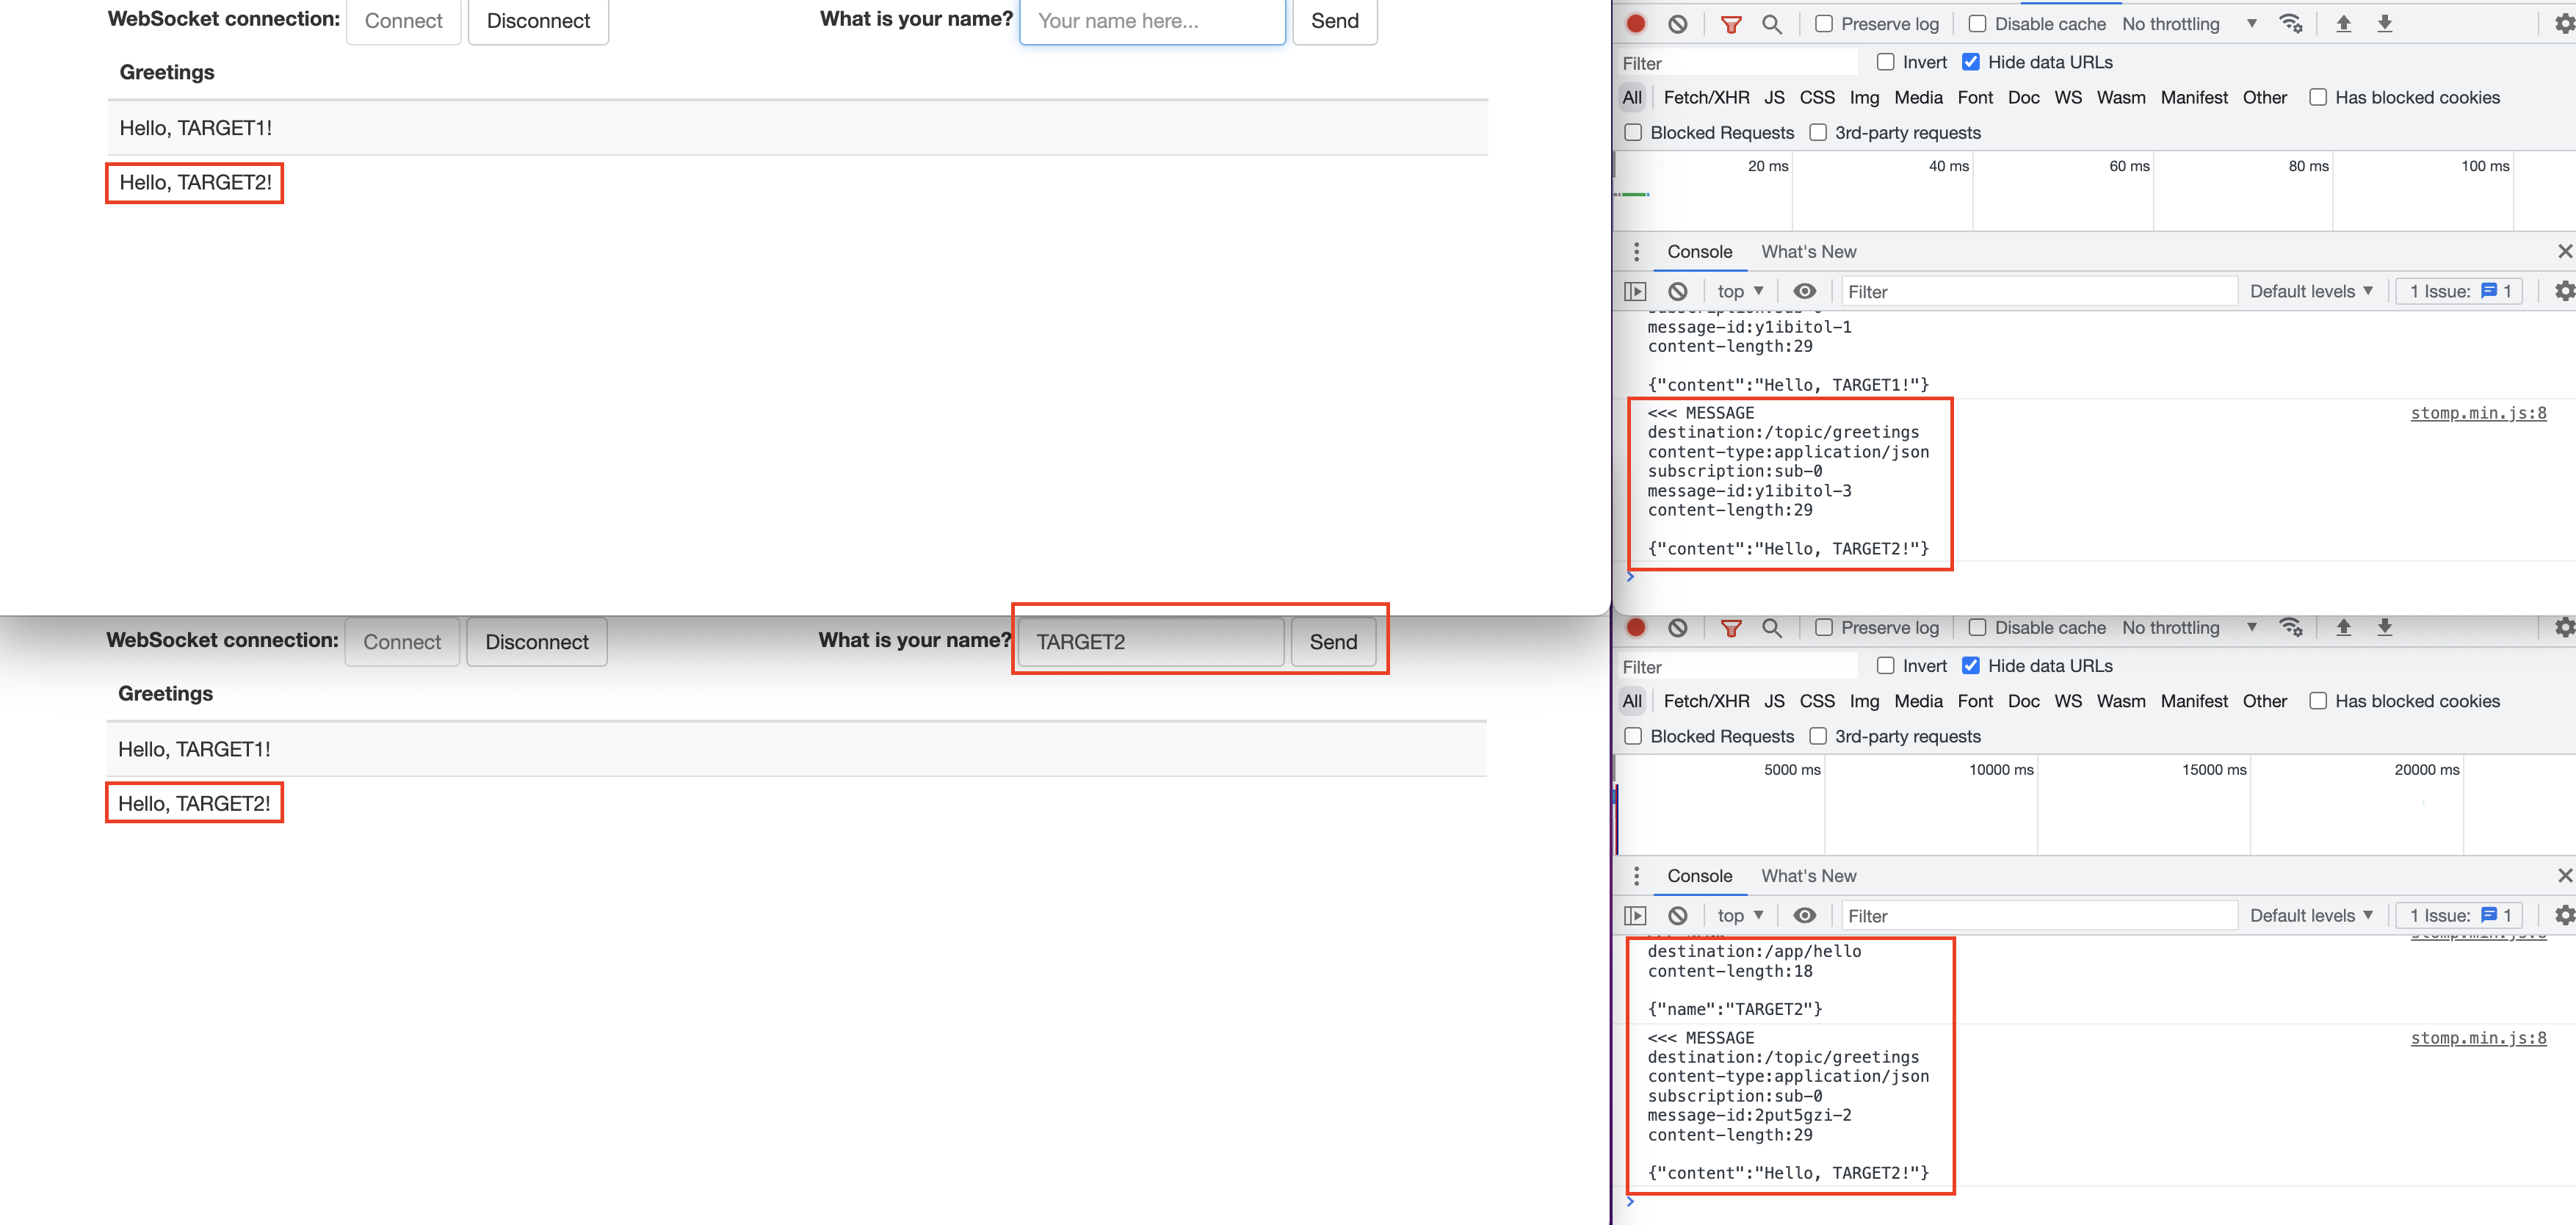Close the upper DevTools console drawer

tap(2565, 251)
